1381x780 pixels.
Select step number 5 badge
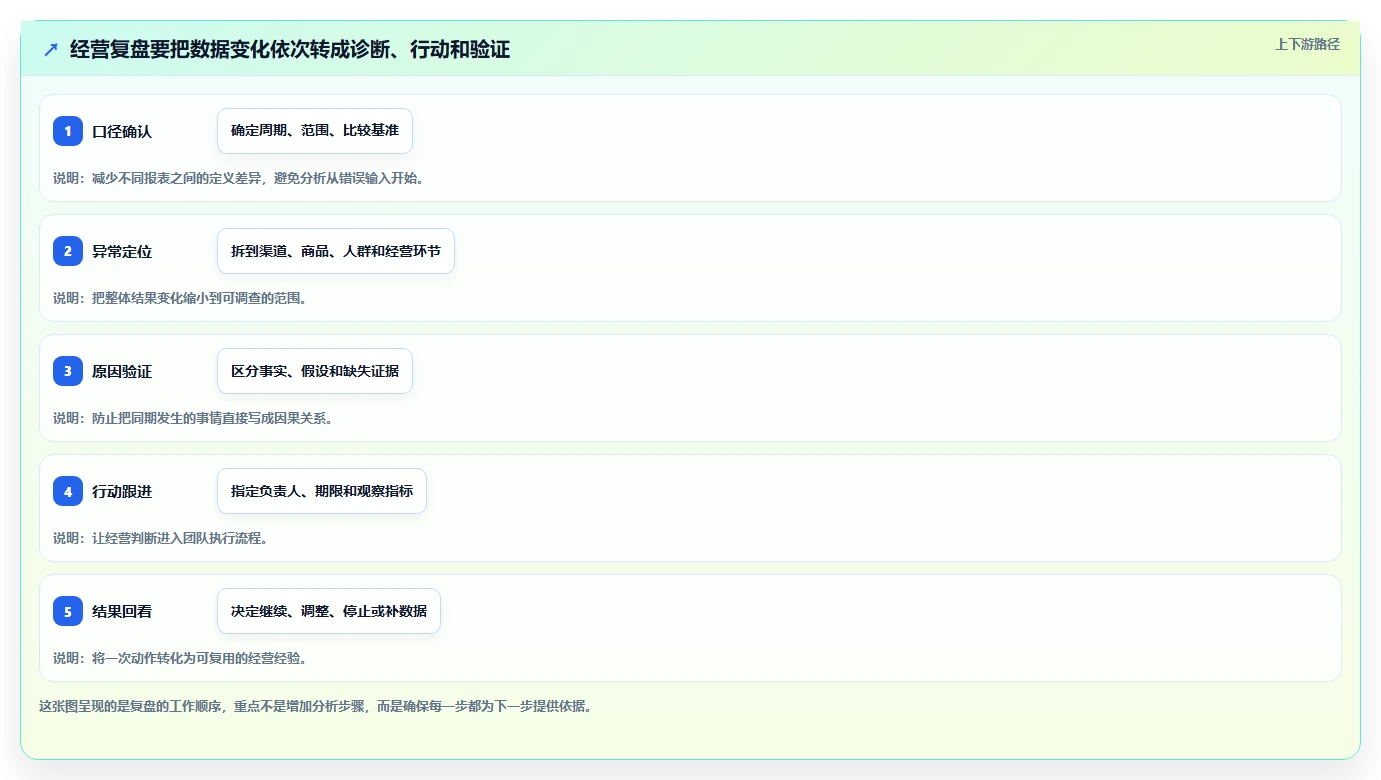click(68, 611)
